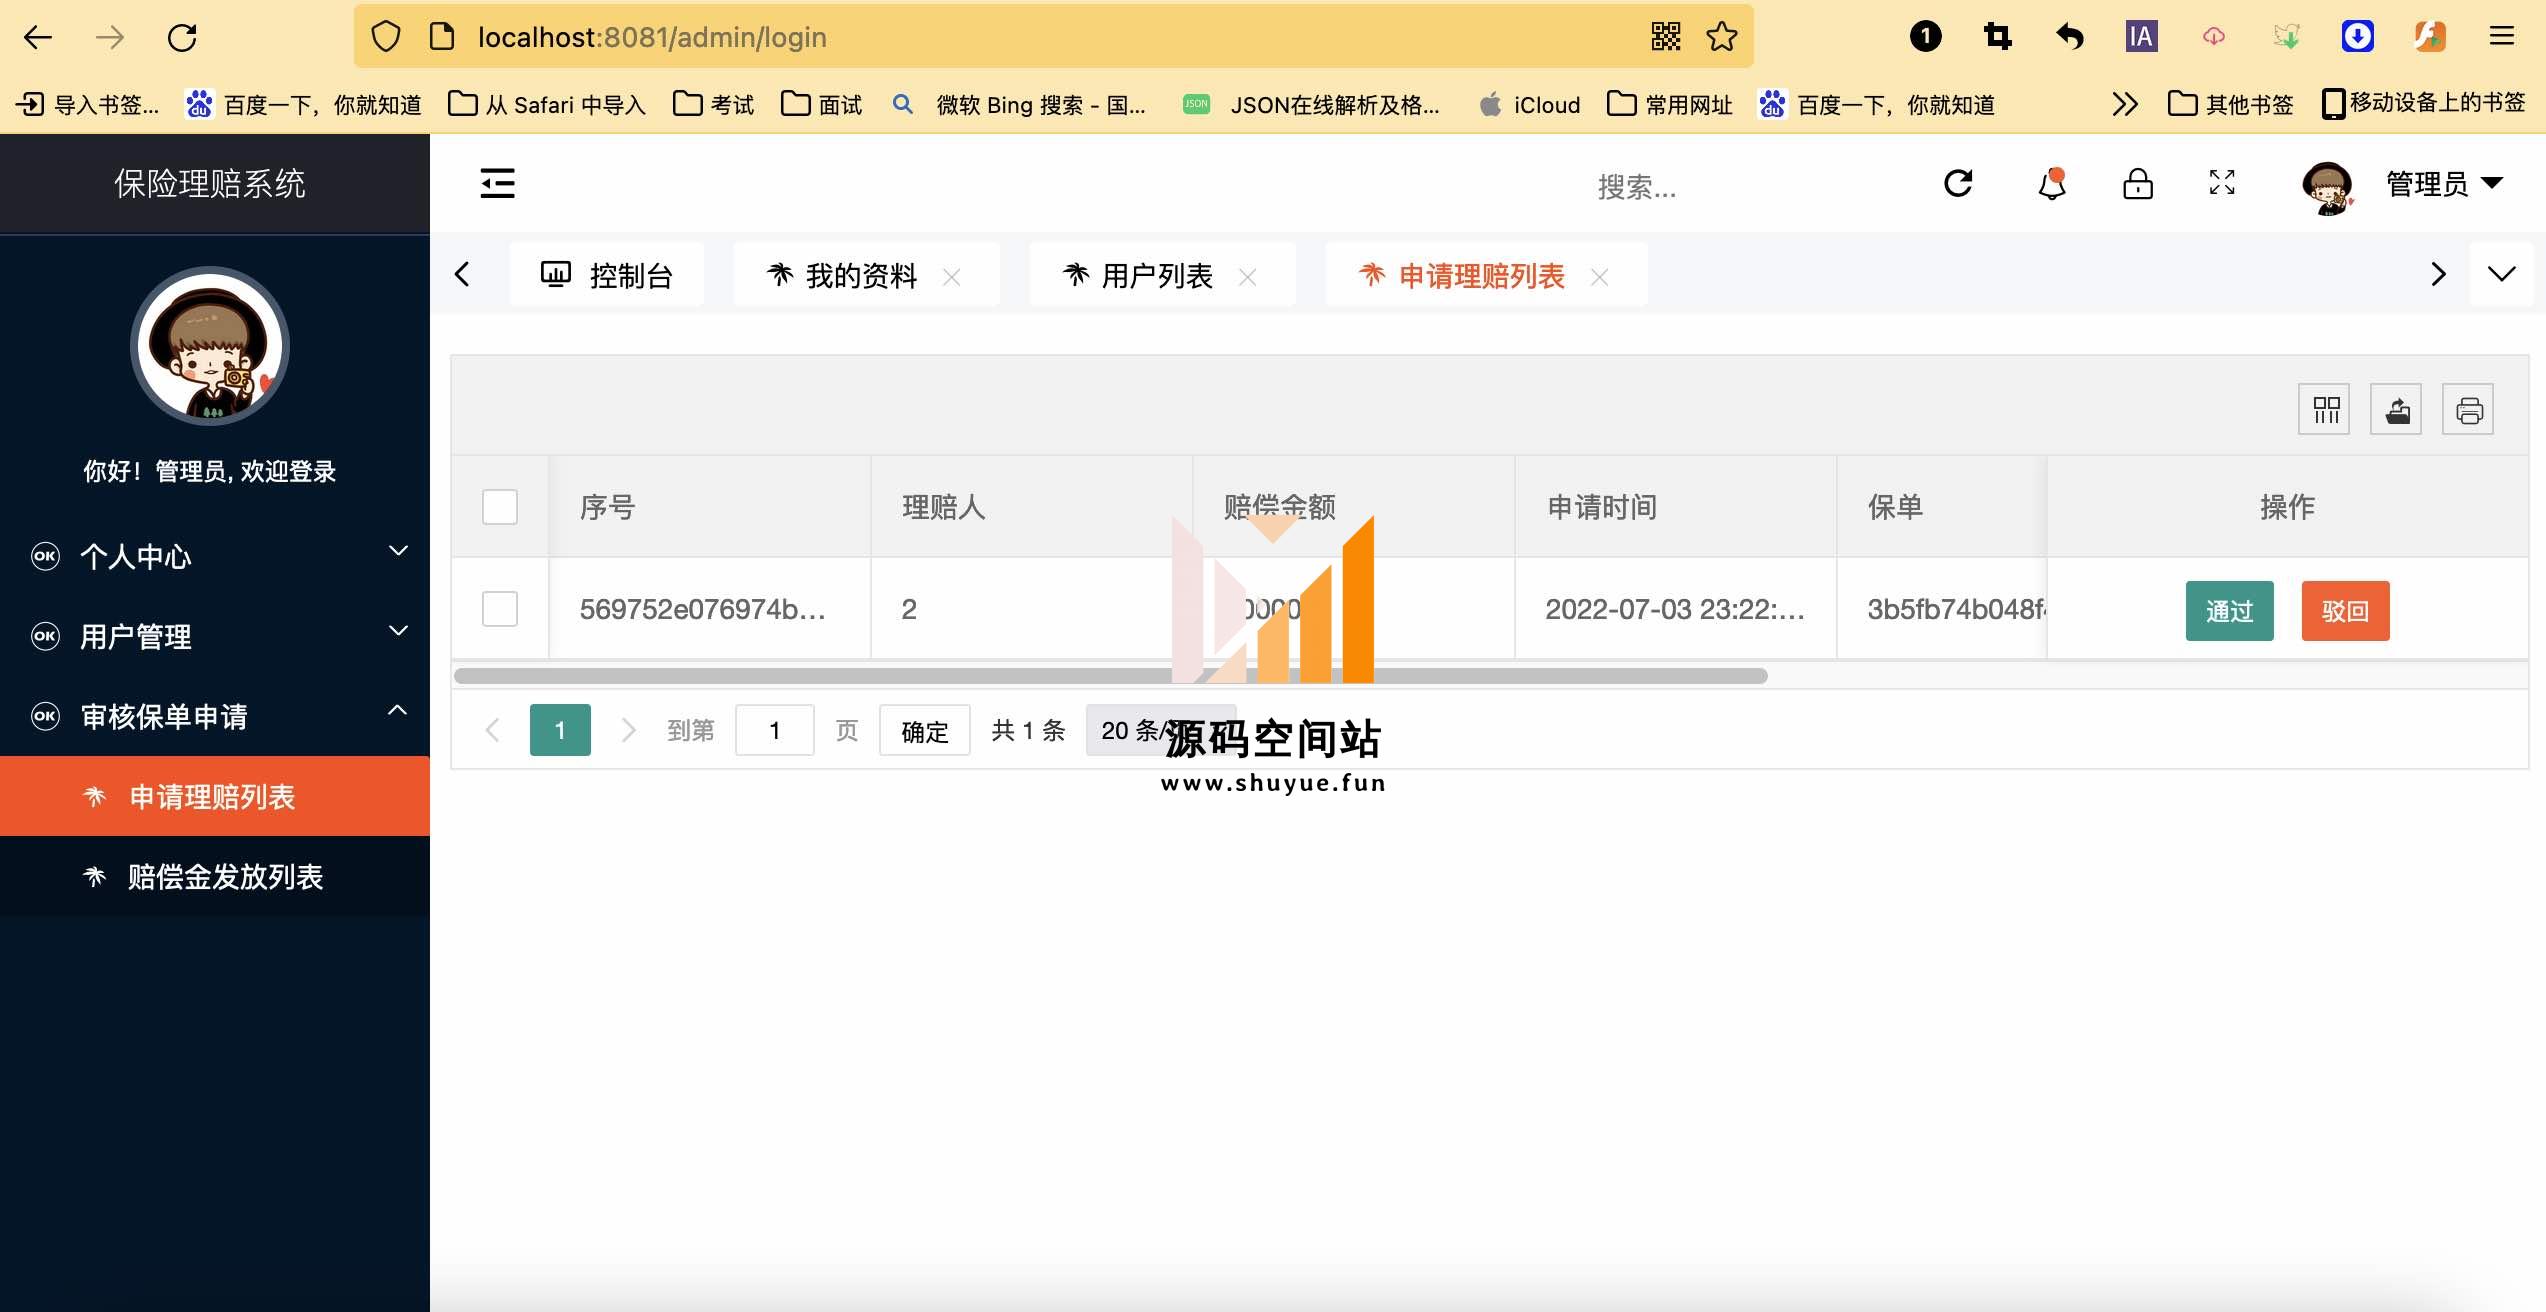Image resolution: width=2546 pixels, height=1312 pixels.
Task: Click the sidebar user avatar picture
Action: 210,346
